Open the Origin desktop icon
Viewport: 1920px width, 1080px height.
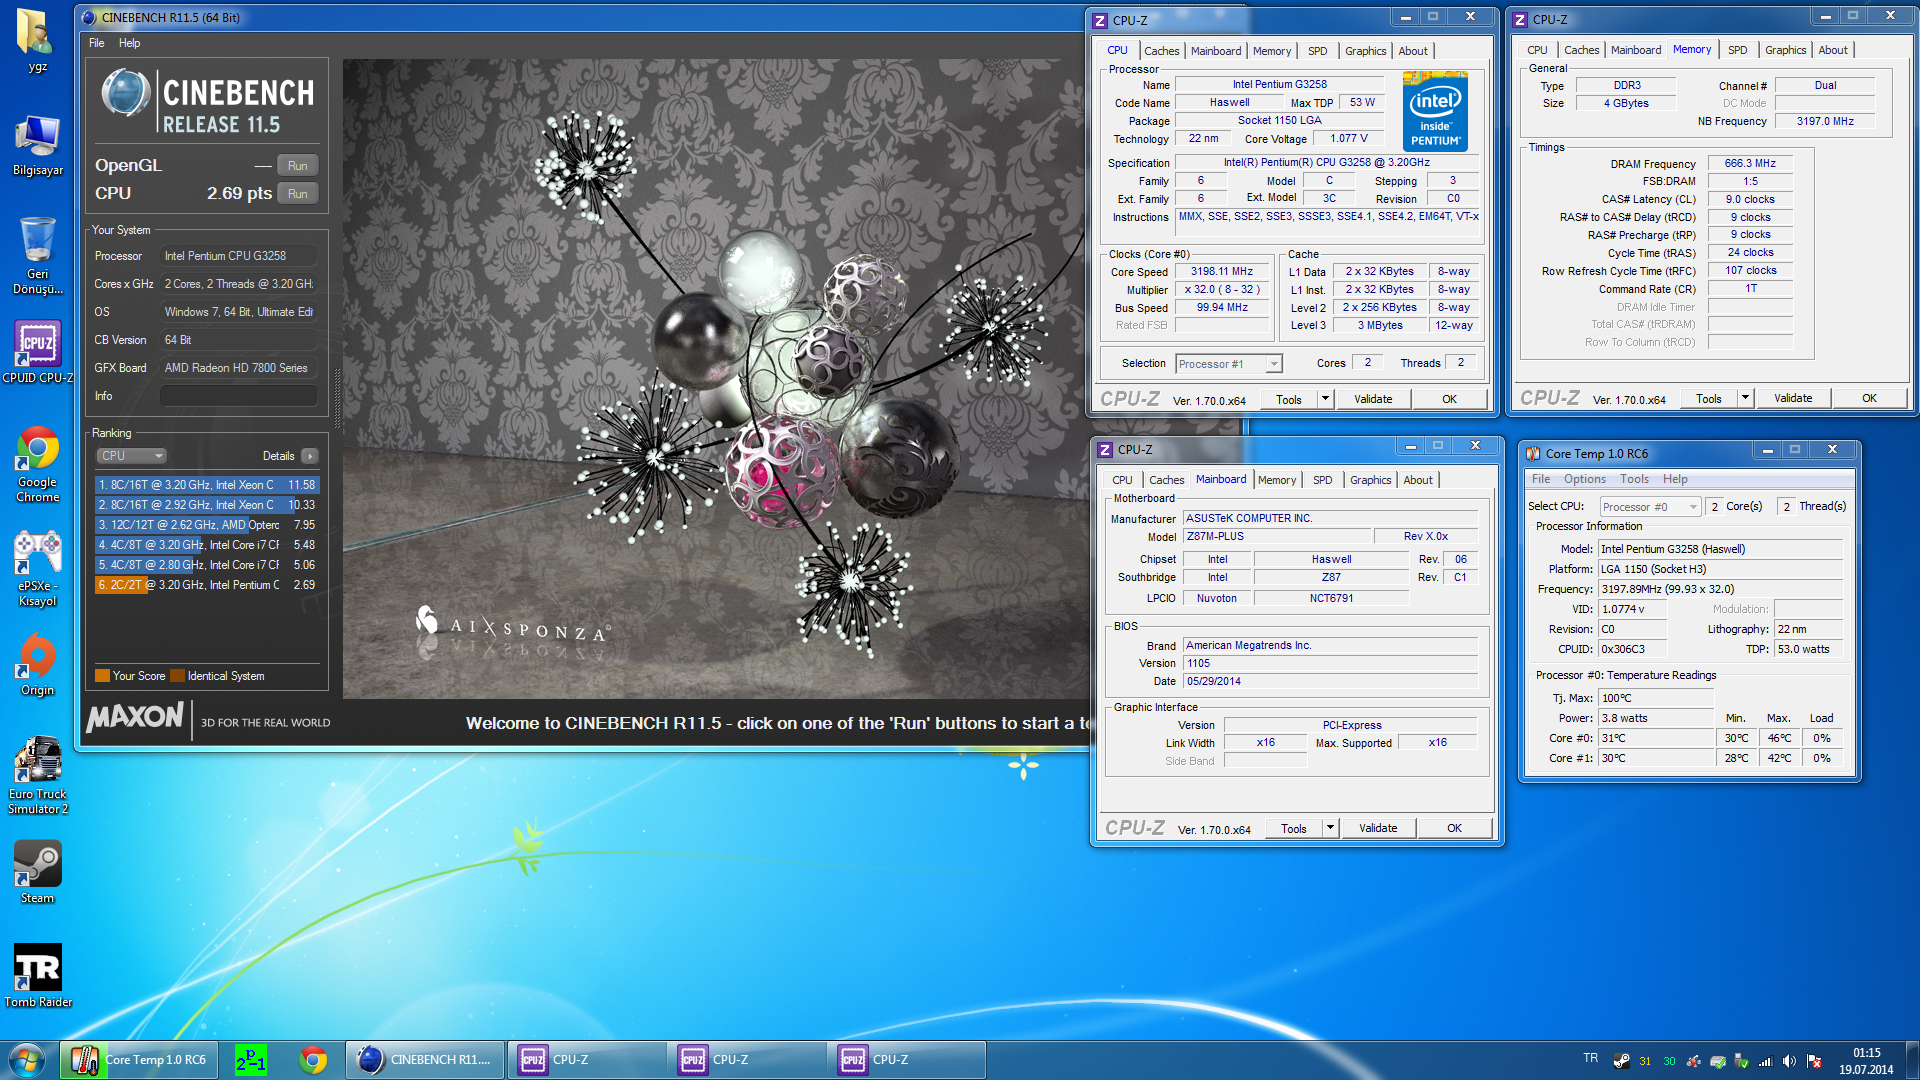click(x=37, y=657)
